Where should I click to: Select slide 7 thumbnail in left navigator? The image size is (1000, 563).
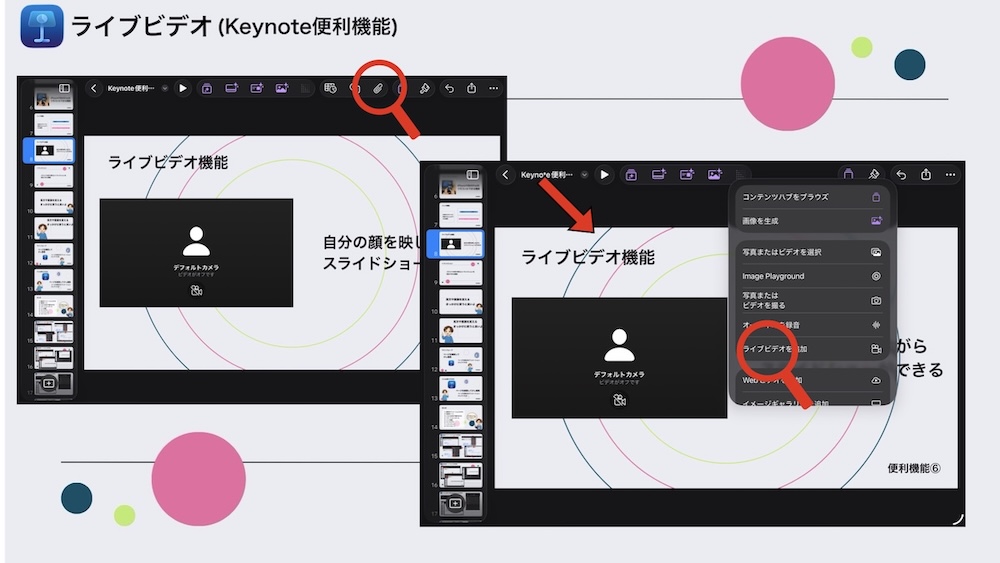point(54,124)
